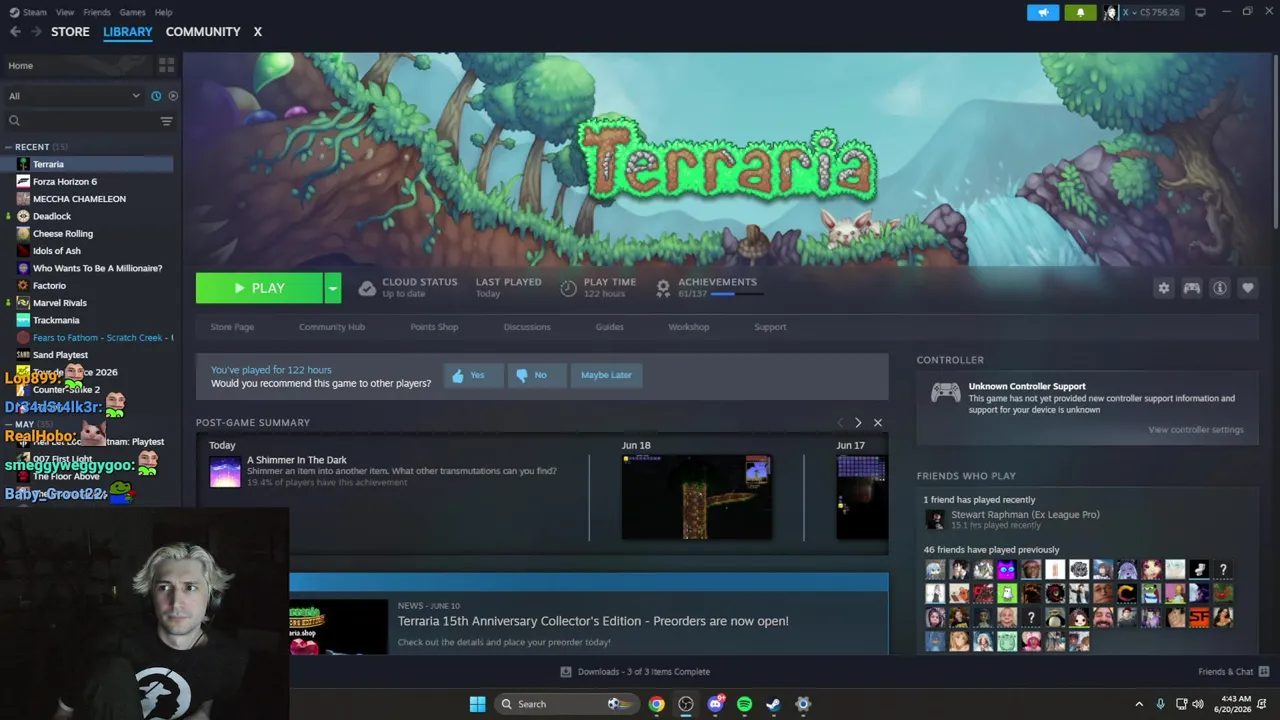Open Terraria Workshop link

coord(689,327)
